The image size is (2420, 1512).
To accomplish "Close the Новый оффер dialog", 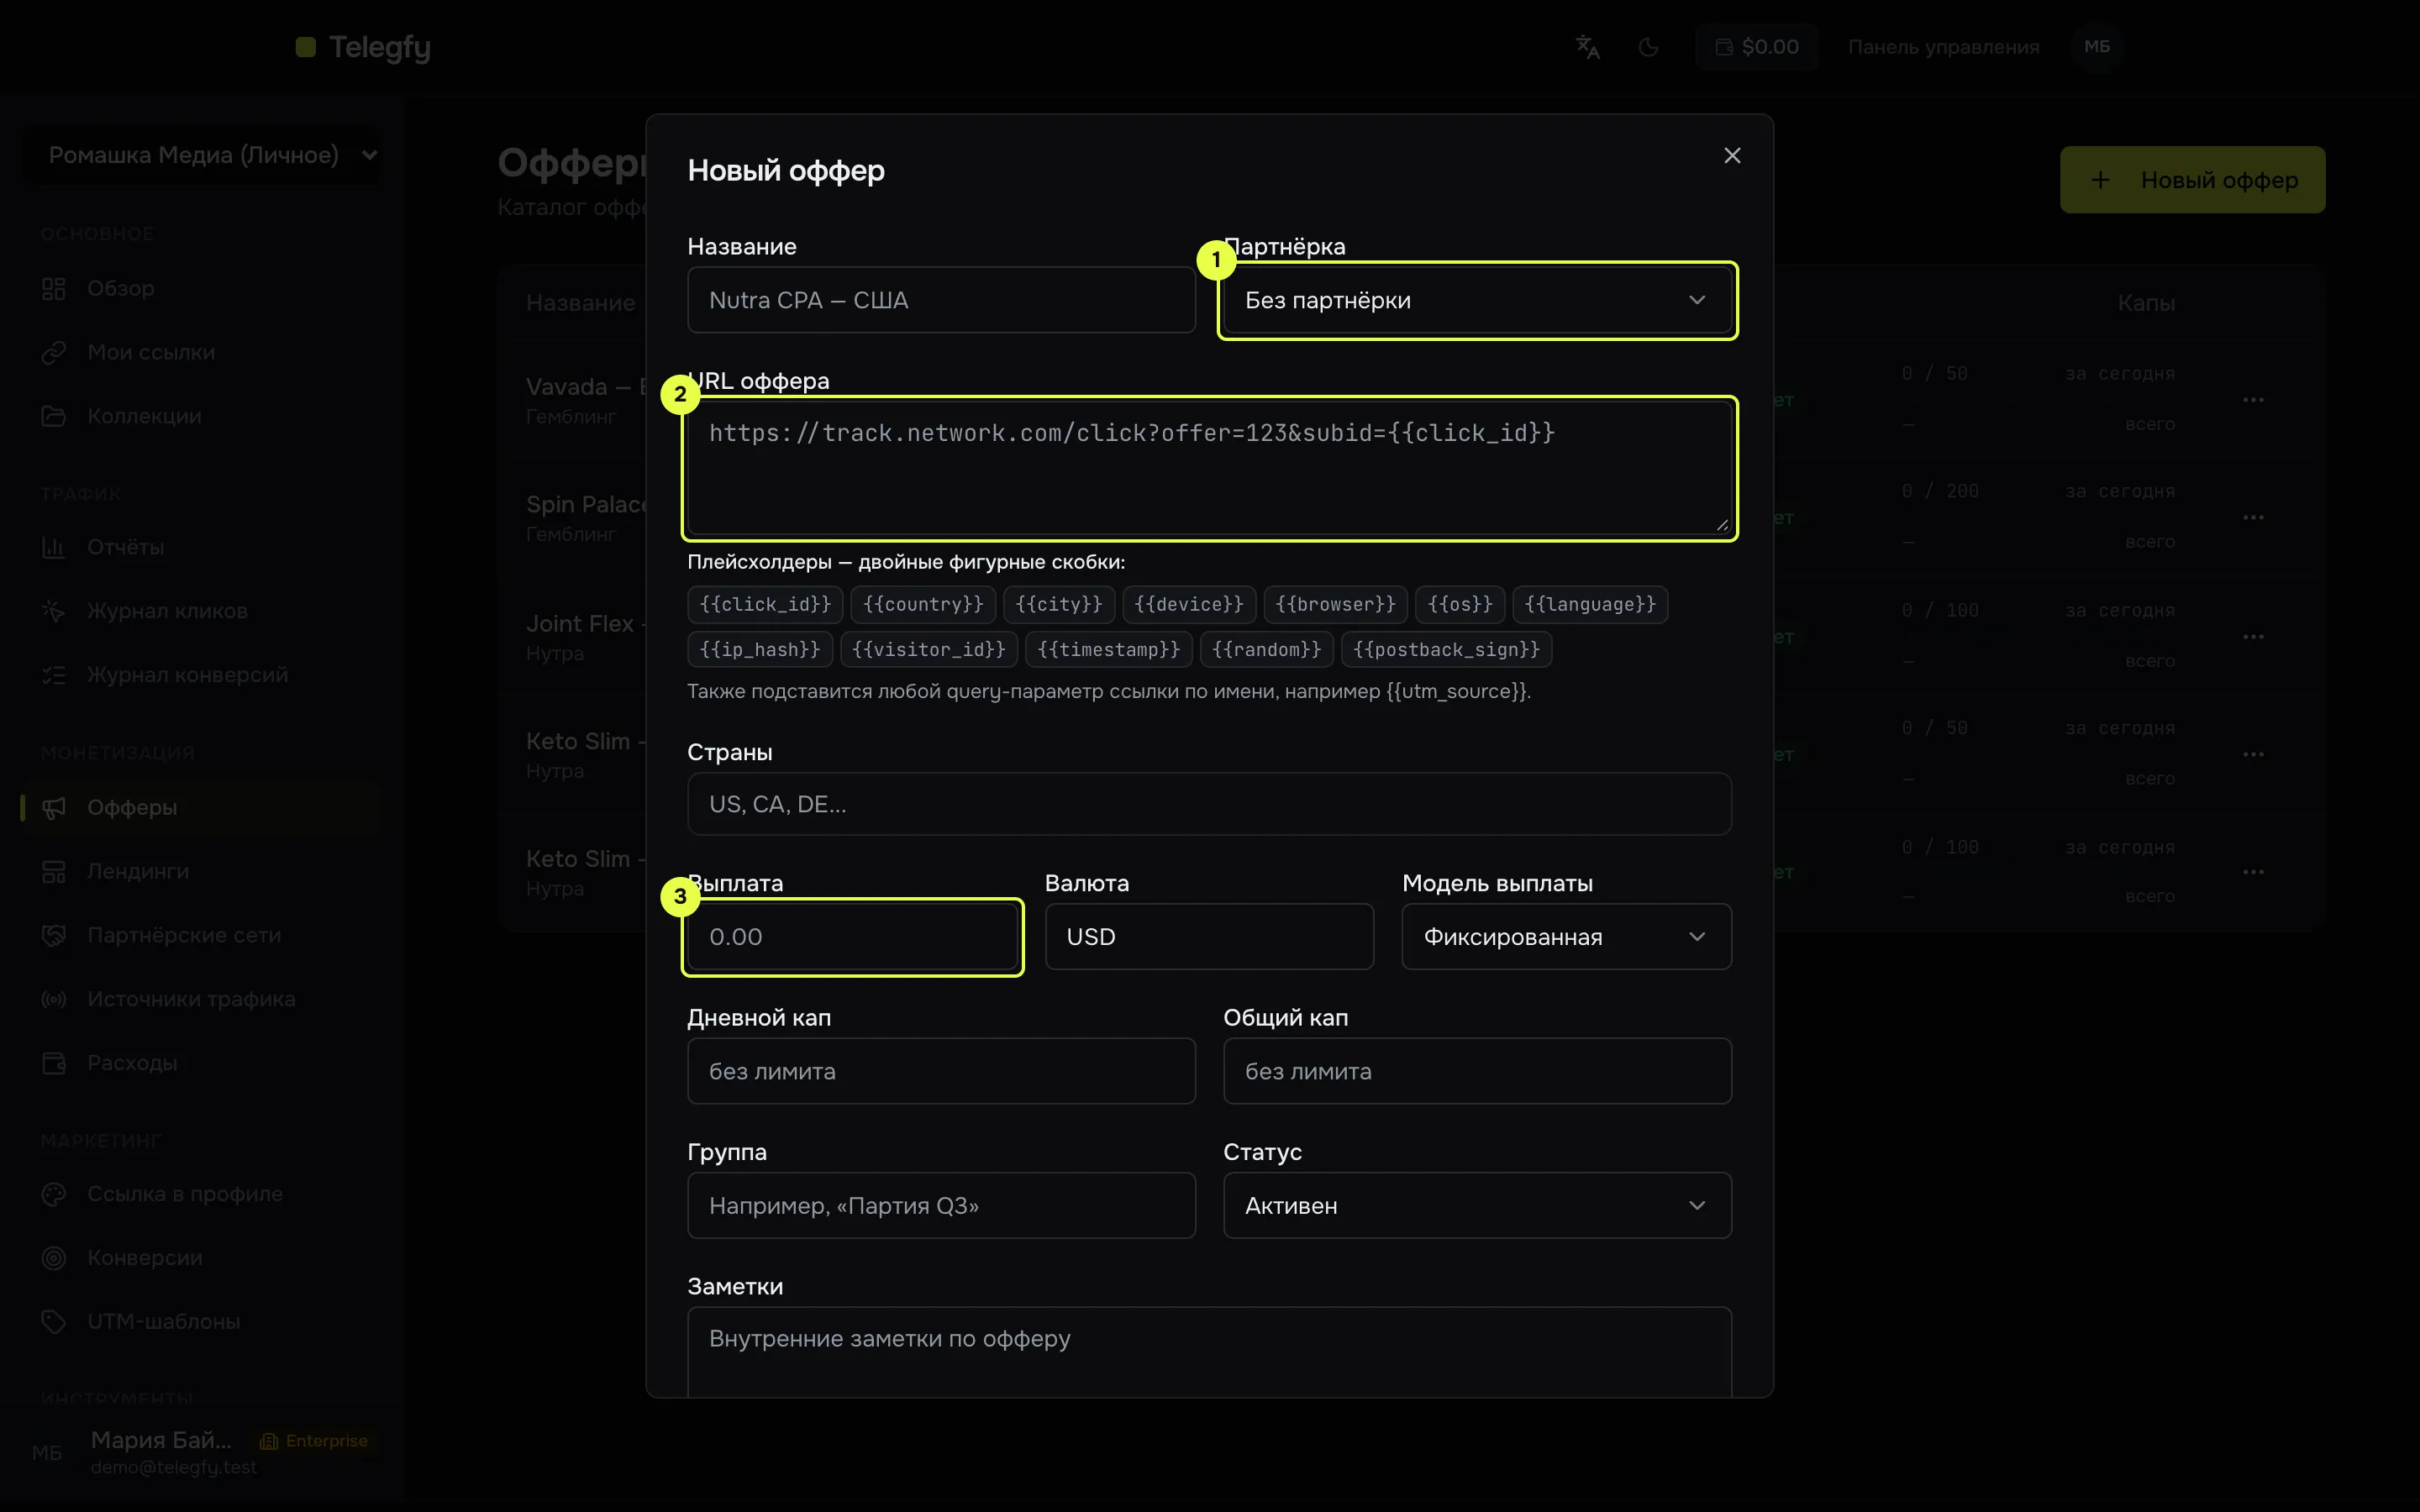I will tap(1732, 156).
